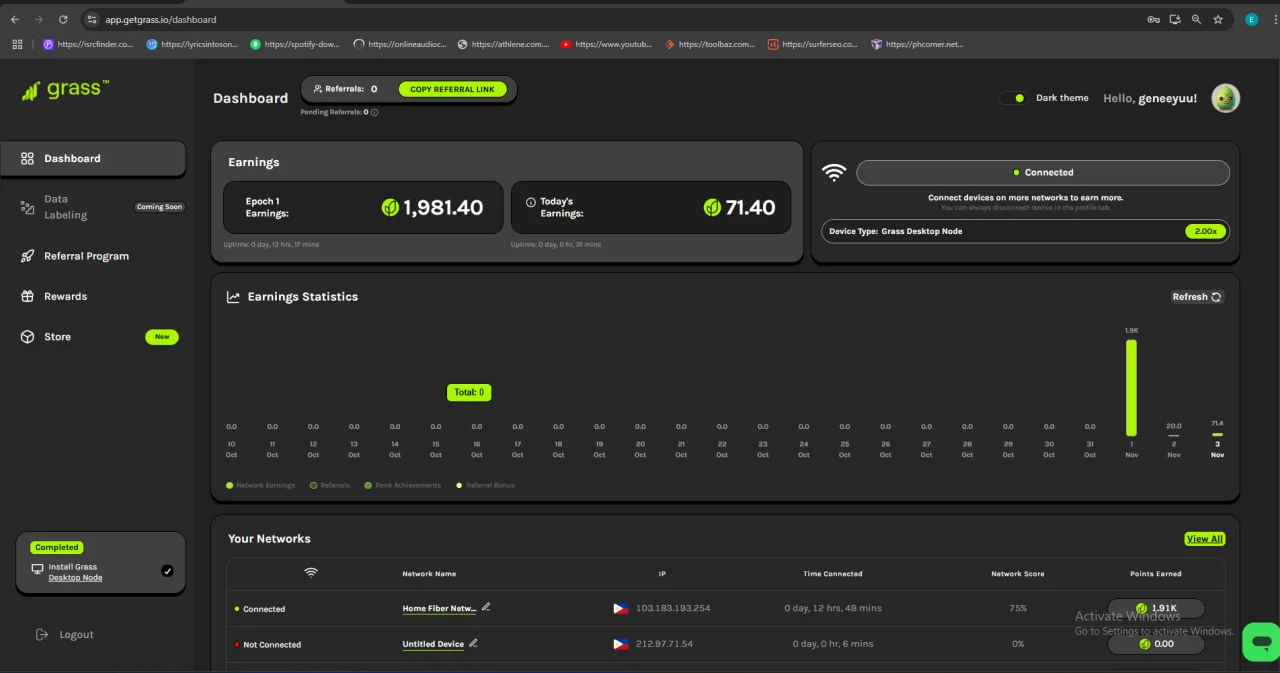Click the install task completed checkmark

167,571
